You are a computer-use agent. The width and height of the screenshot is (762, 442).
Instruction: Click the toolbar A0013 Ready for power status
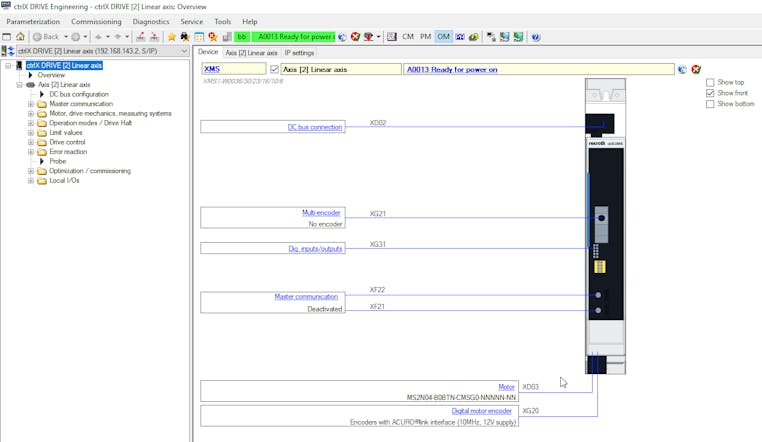pos(294,36)
